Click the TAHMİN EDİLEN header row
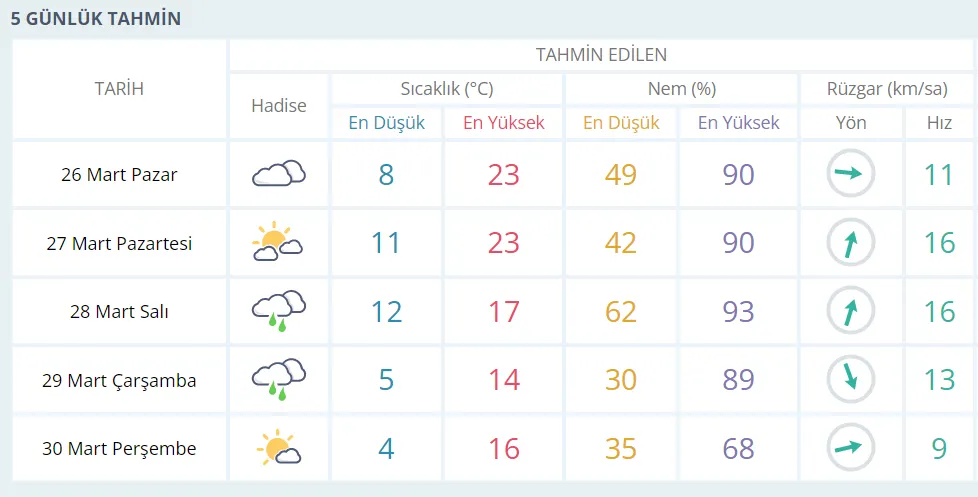Image resolution: width=978 pixels, height=497 pixels. [x=601, y=55]
